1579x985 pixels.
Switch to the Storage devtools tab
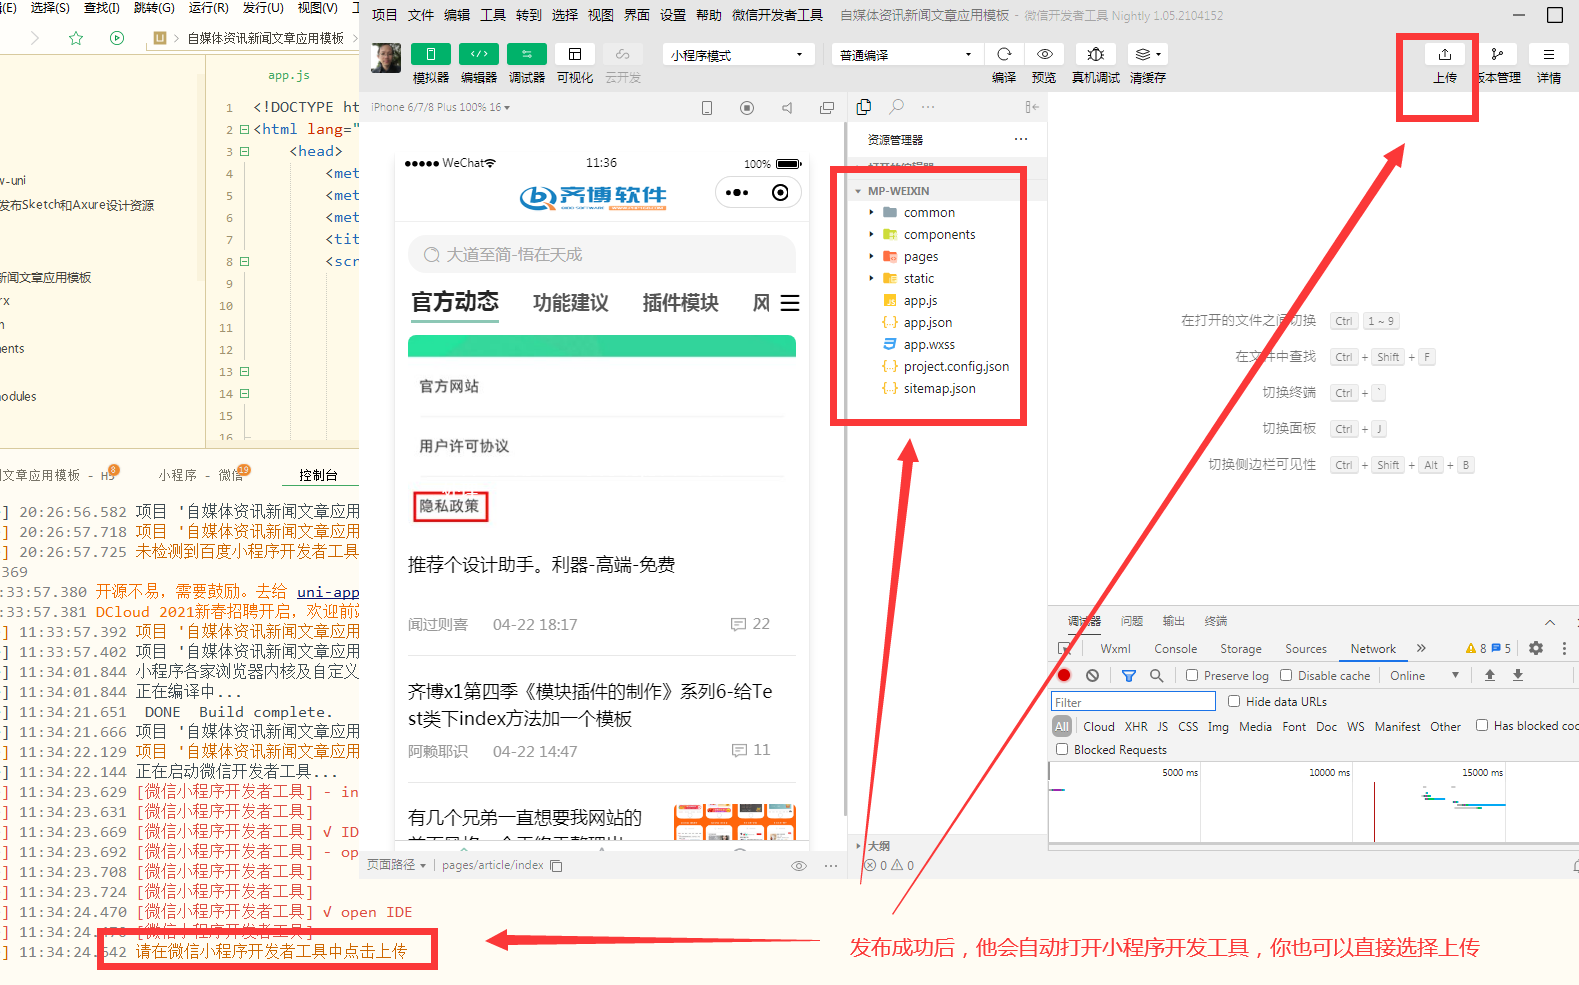[1241, 649]
